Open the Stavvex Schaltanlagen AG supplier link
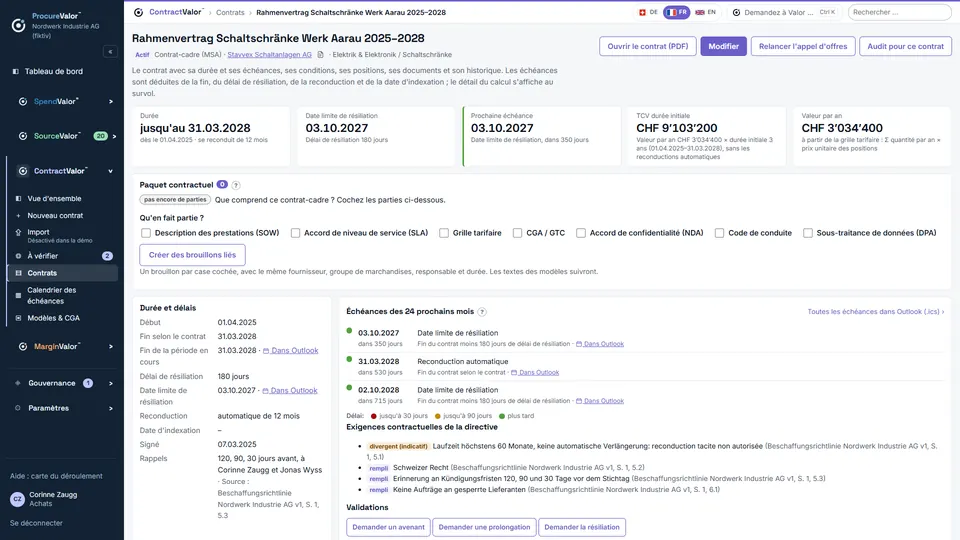 pyautogui.click(x=269, y=54)
